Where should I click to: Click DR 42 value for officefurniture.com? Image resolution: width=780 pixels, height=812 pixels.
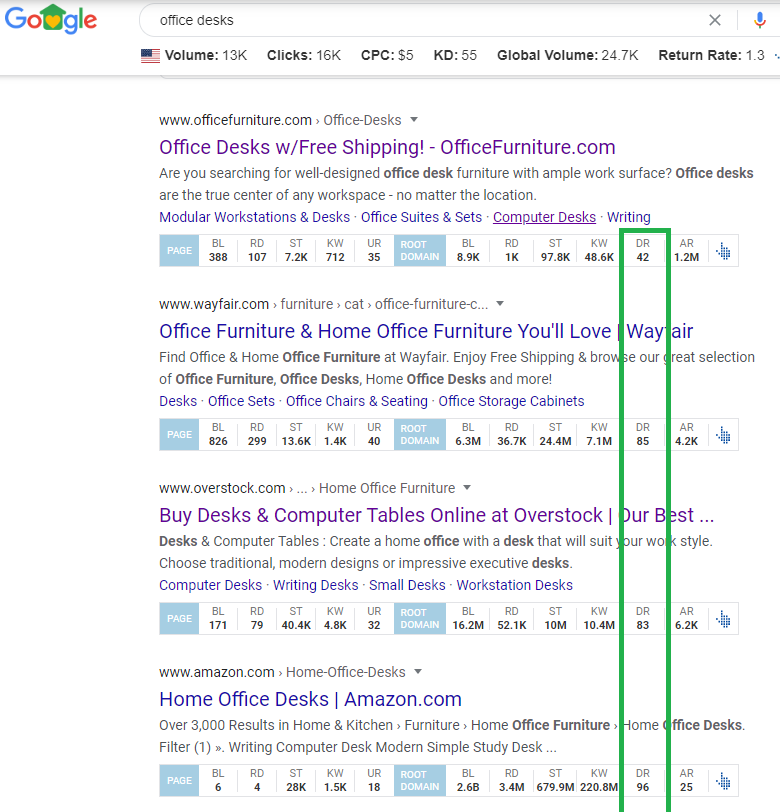click(x=643, y=257)
